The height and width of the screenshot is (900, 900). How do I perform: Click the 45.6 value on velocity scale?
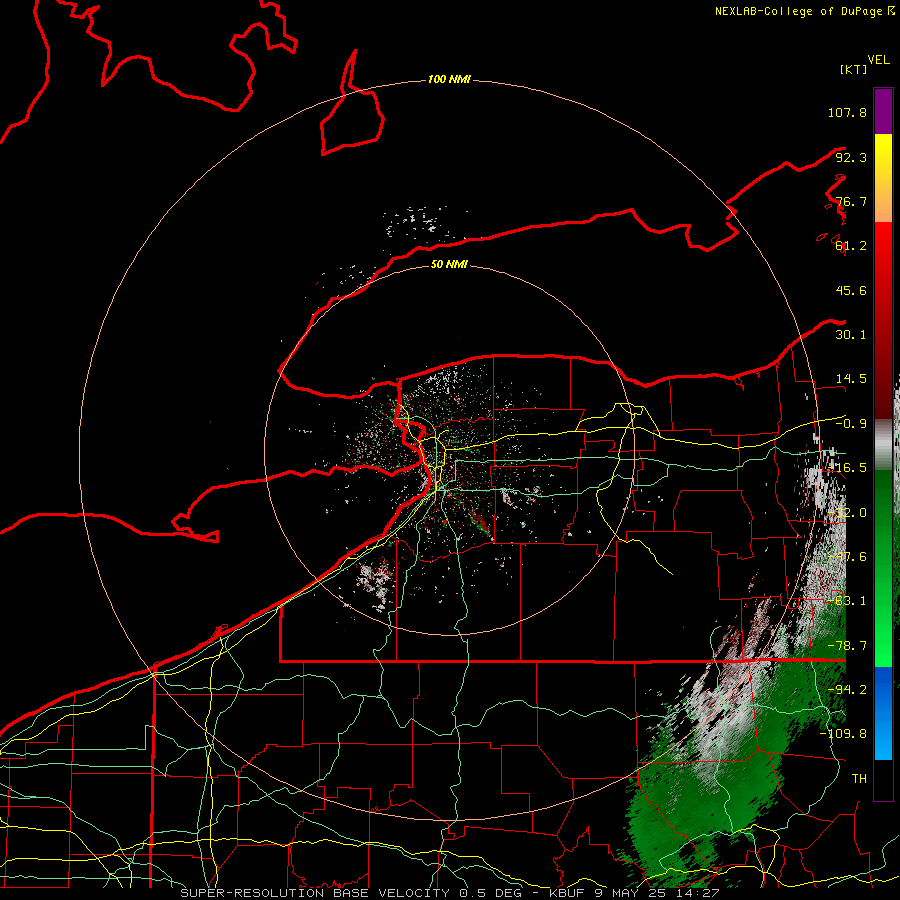pos(851,290)
